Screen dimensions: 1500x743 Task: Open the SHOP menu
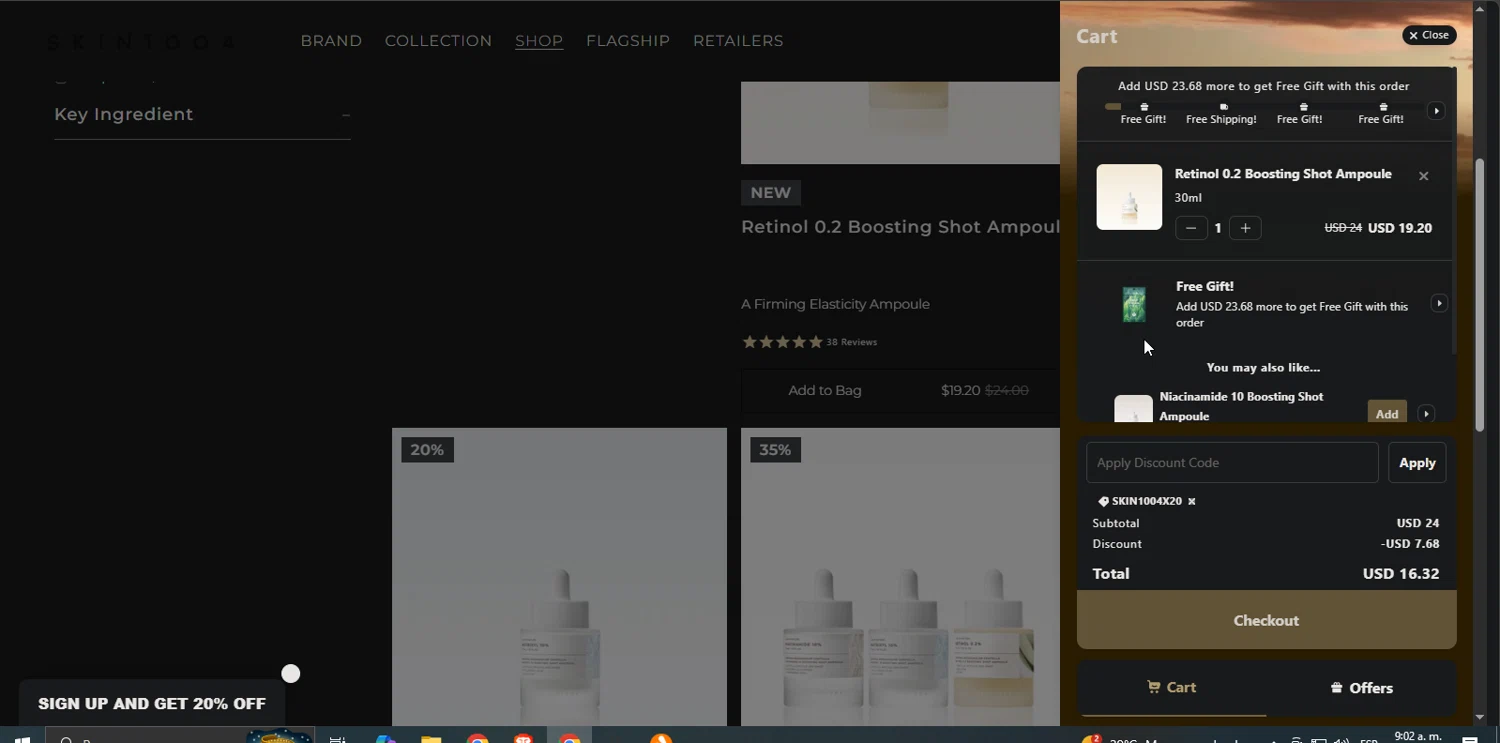click(x=539, y=41)
